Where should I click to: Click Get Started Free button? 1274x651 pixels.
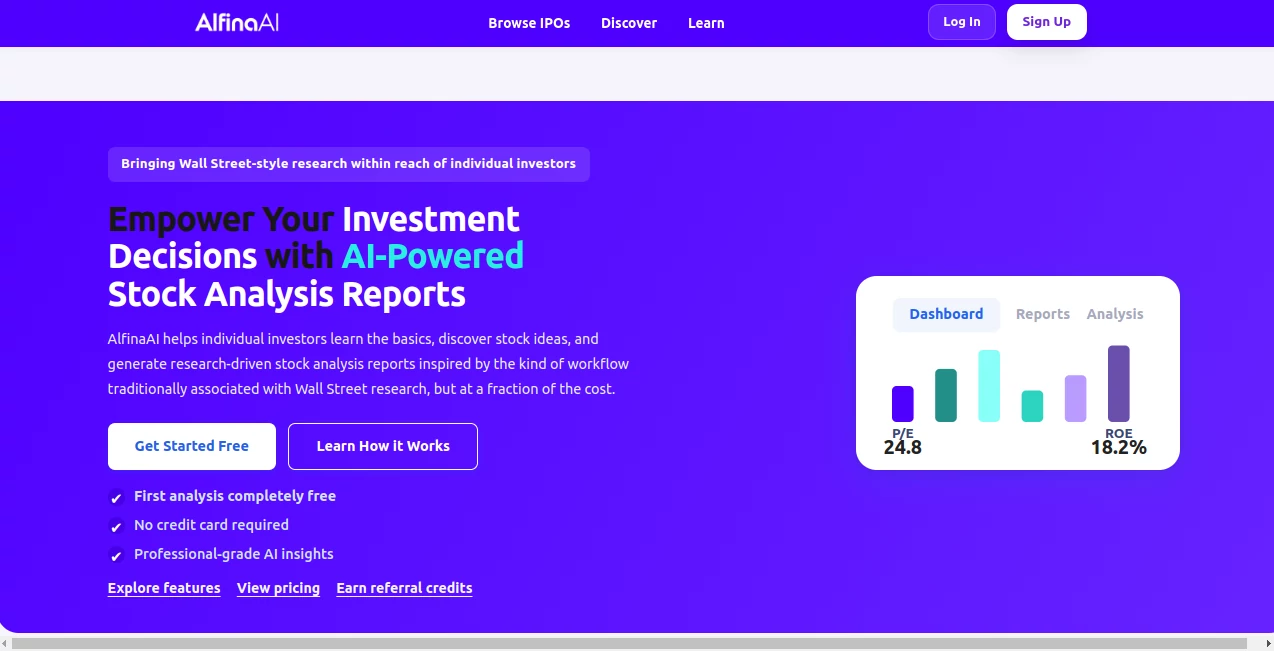click(x=192, y=446)
